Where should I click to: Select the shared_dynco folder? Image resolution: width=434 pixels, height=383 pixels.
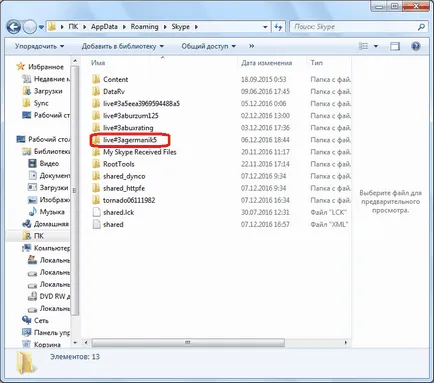(x=124, y=176)
